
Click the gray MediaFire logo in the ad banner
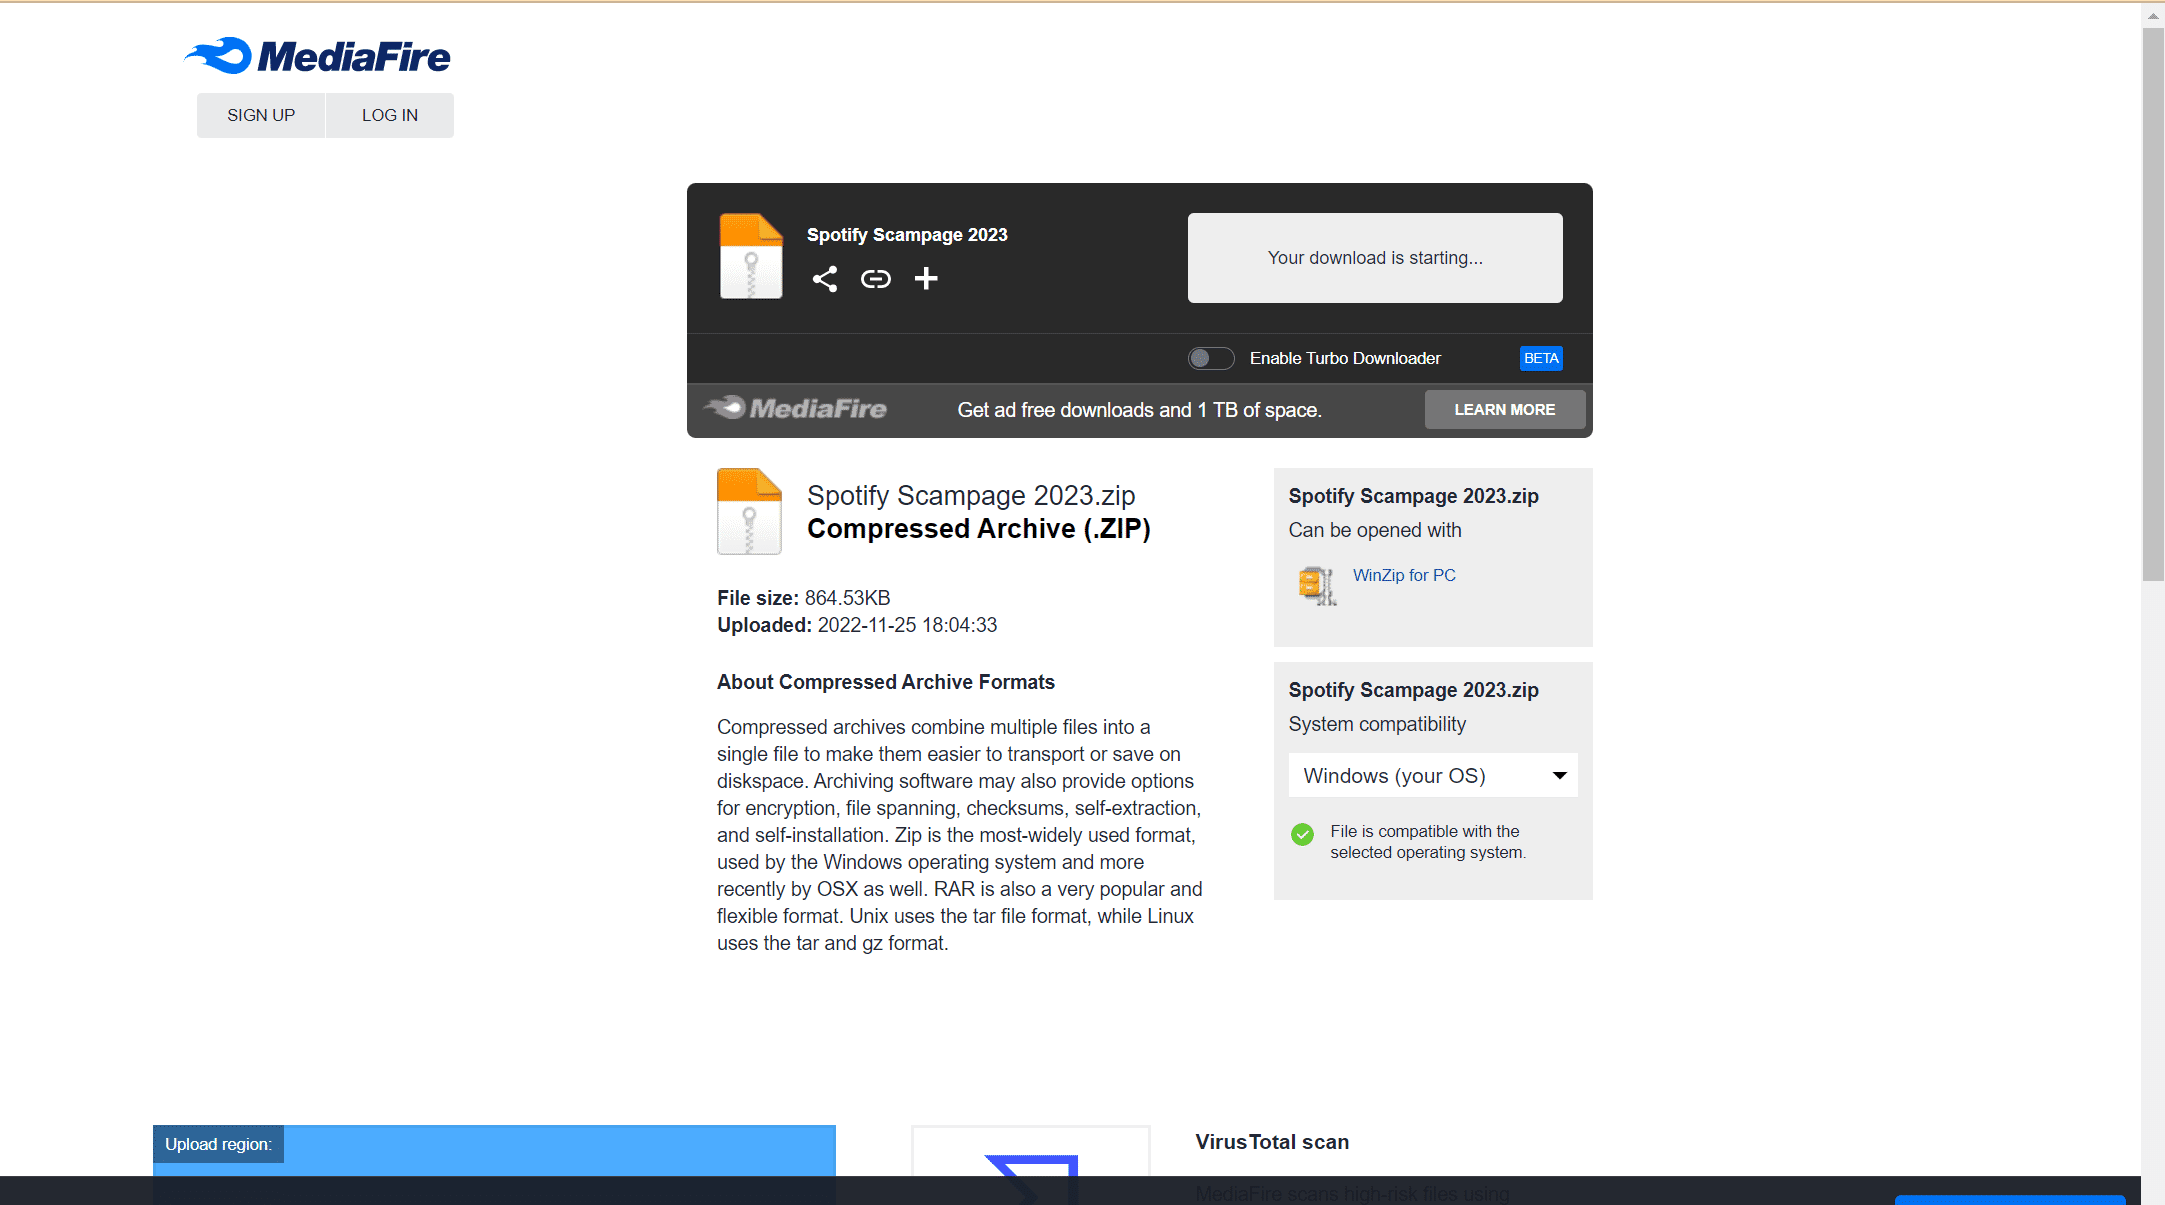[796, 409]
